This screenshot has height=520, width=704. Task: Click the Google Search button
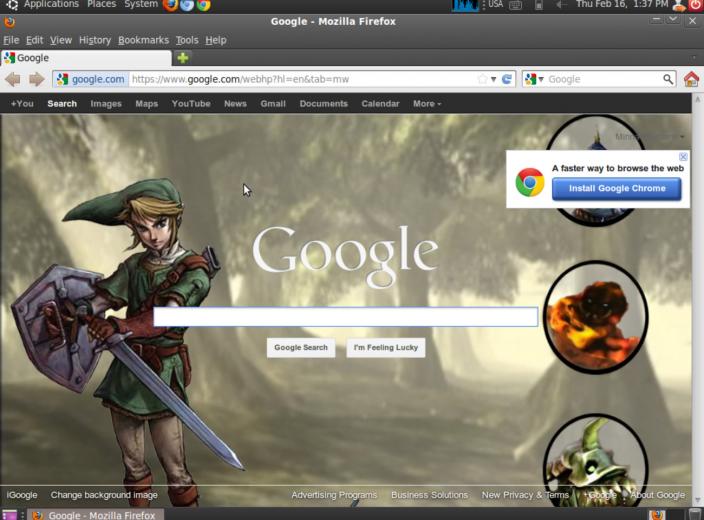(x=301, y=348)
